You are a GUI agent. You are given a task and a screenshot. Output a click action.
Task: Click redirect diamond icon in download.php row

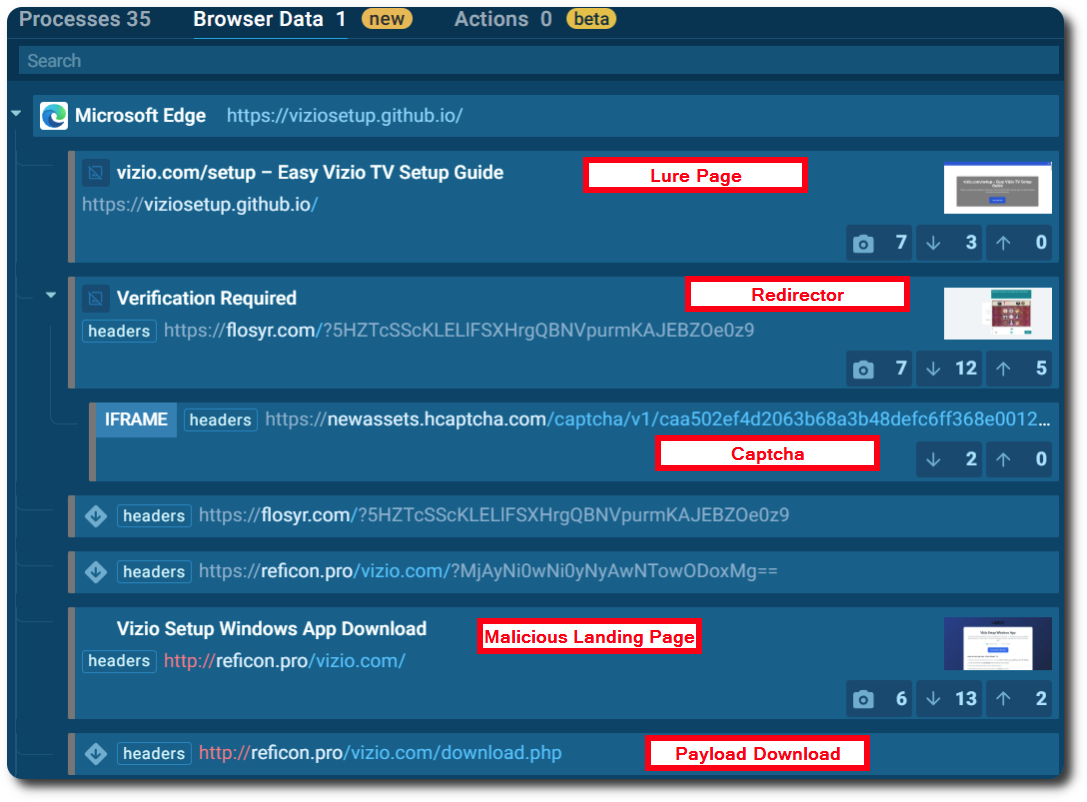[96, 753]
